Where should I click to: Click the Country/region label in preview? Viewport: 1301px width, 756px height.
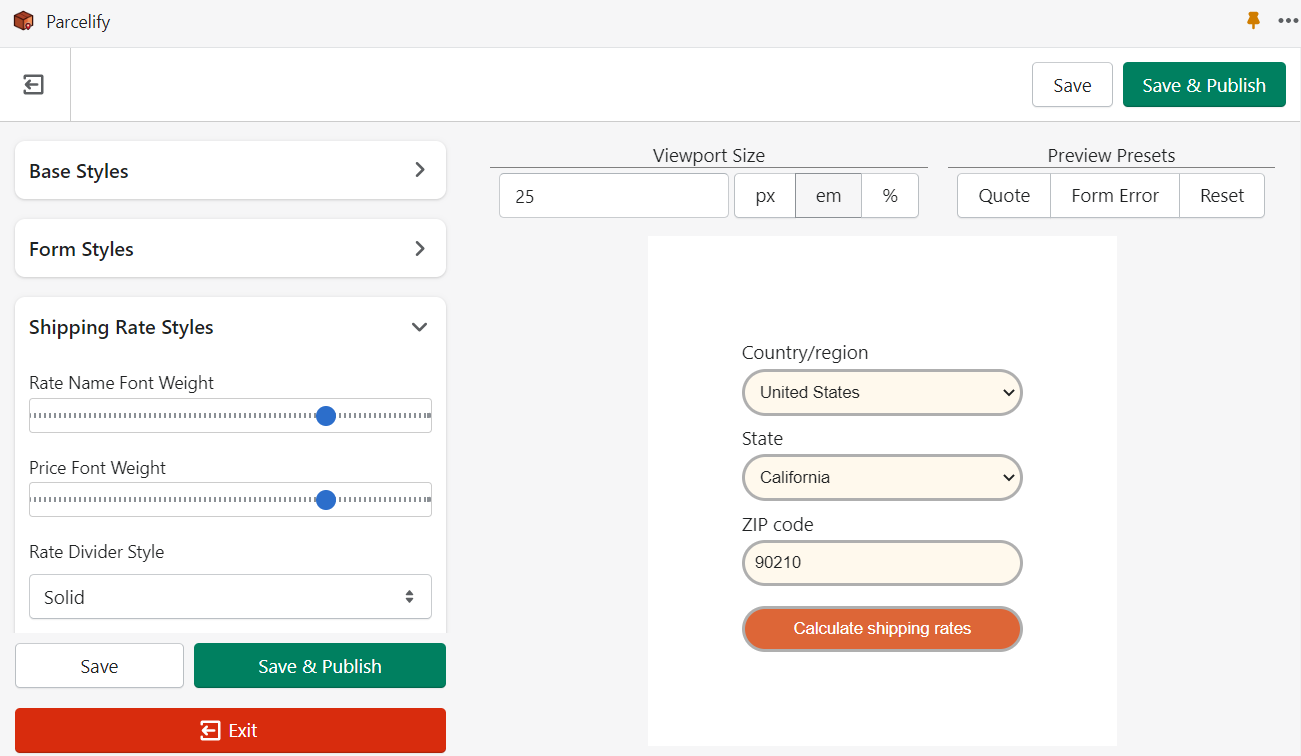(x=805, y=353)
